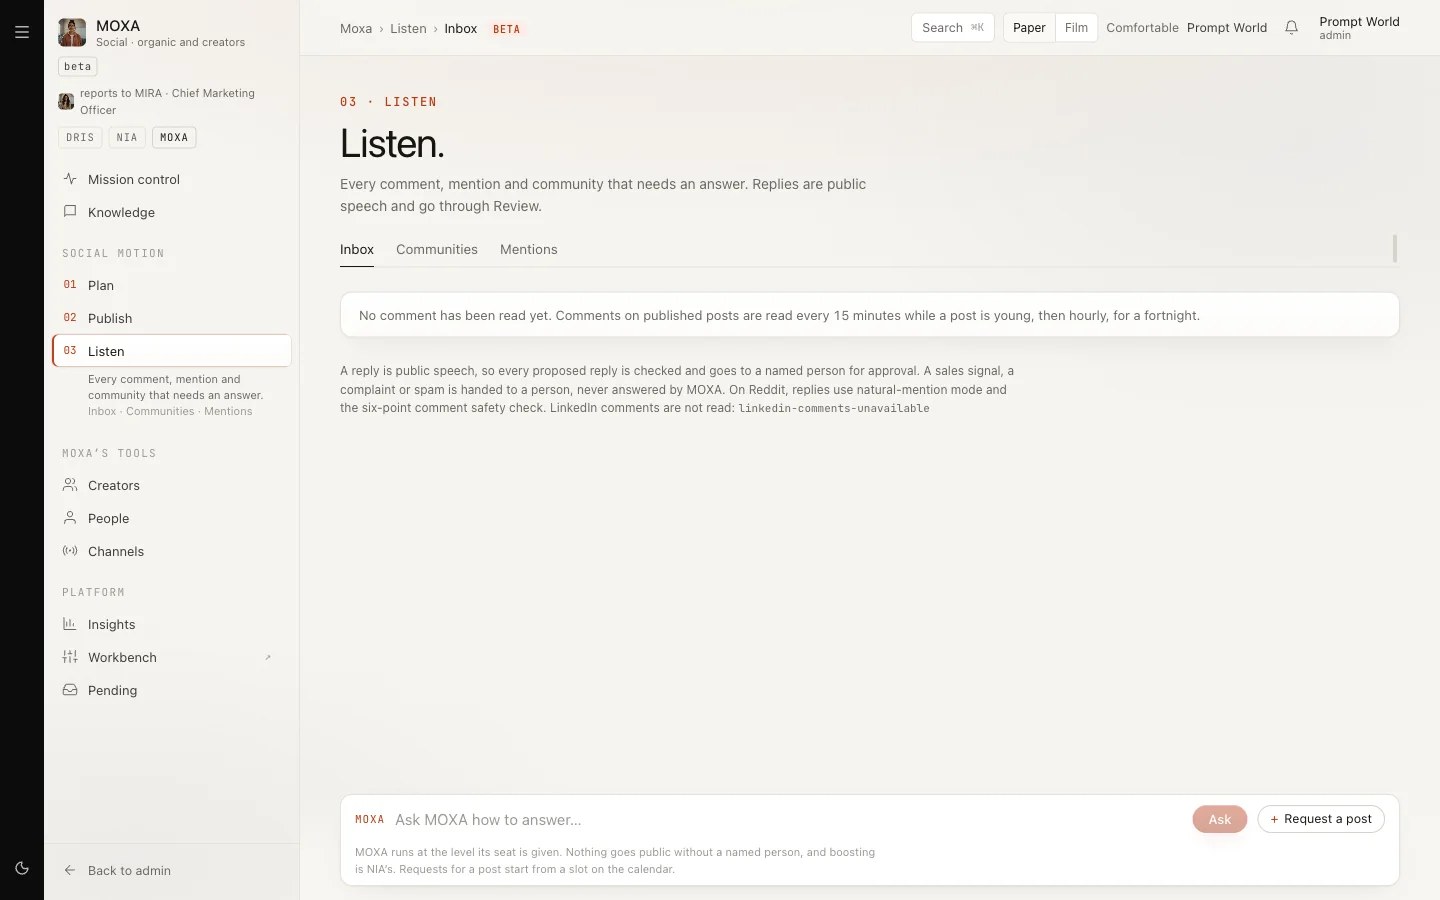Click the notifications bell icon
Image resolution: width=1440 pixels, height=900 pixels.
point(1291,28)
